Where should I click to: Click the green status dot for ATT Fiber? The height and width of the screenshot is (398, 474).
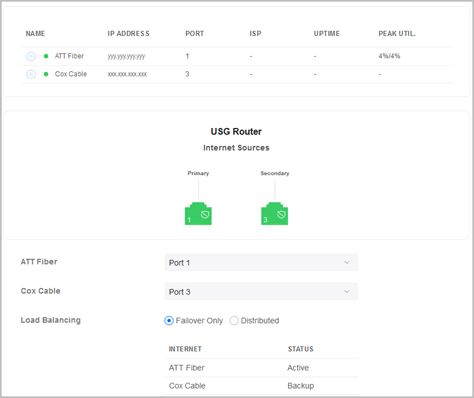click(x=46, y=56)
